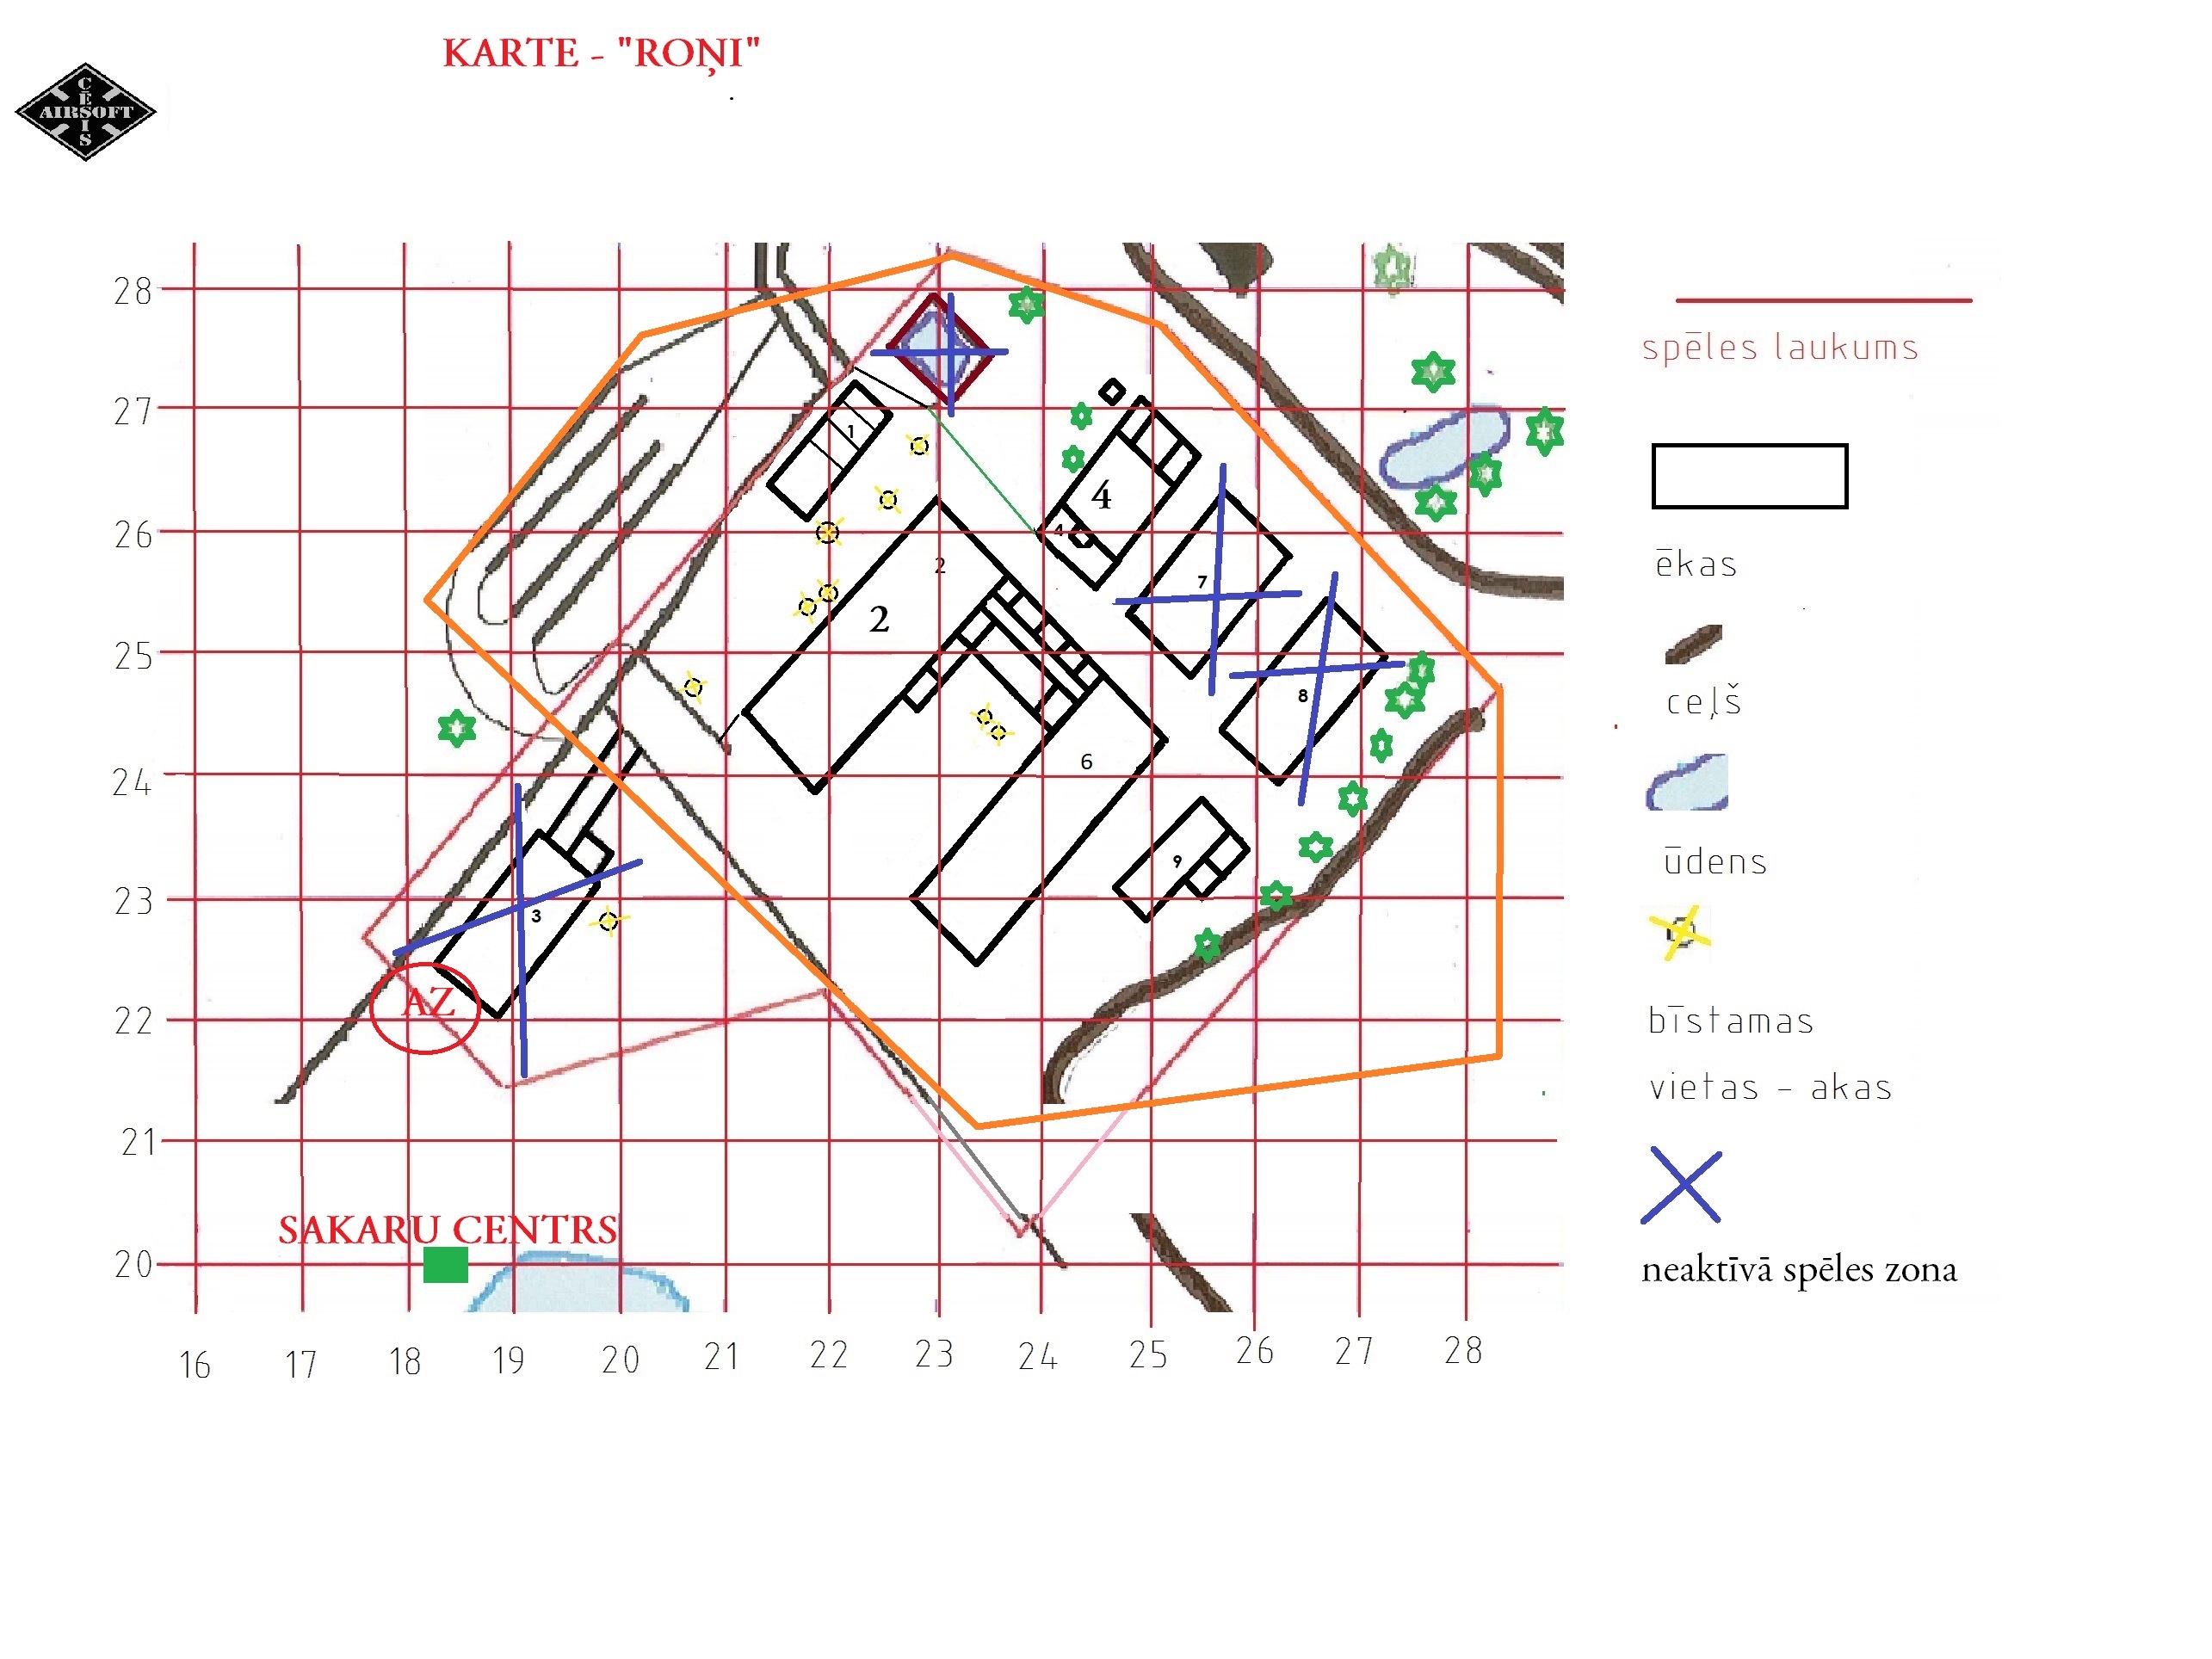Screen dimensions: 2212x1659
Task: Click building number 6 label
Action: [x=1086, y=762]
